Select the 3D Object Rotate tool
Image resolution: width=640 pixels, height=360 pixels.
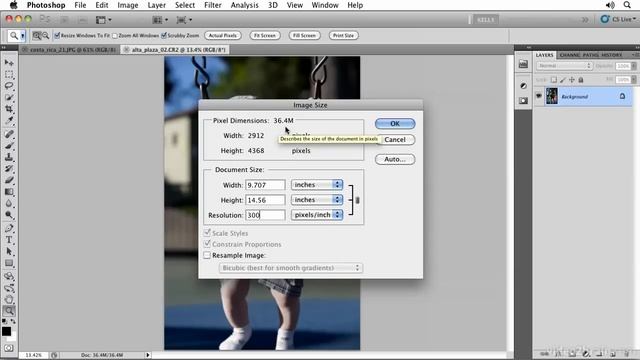9,276
